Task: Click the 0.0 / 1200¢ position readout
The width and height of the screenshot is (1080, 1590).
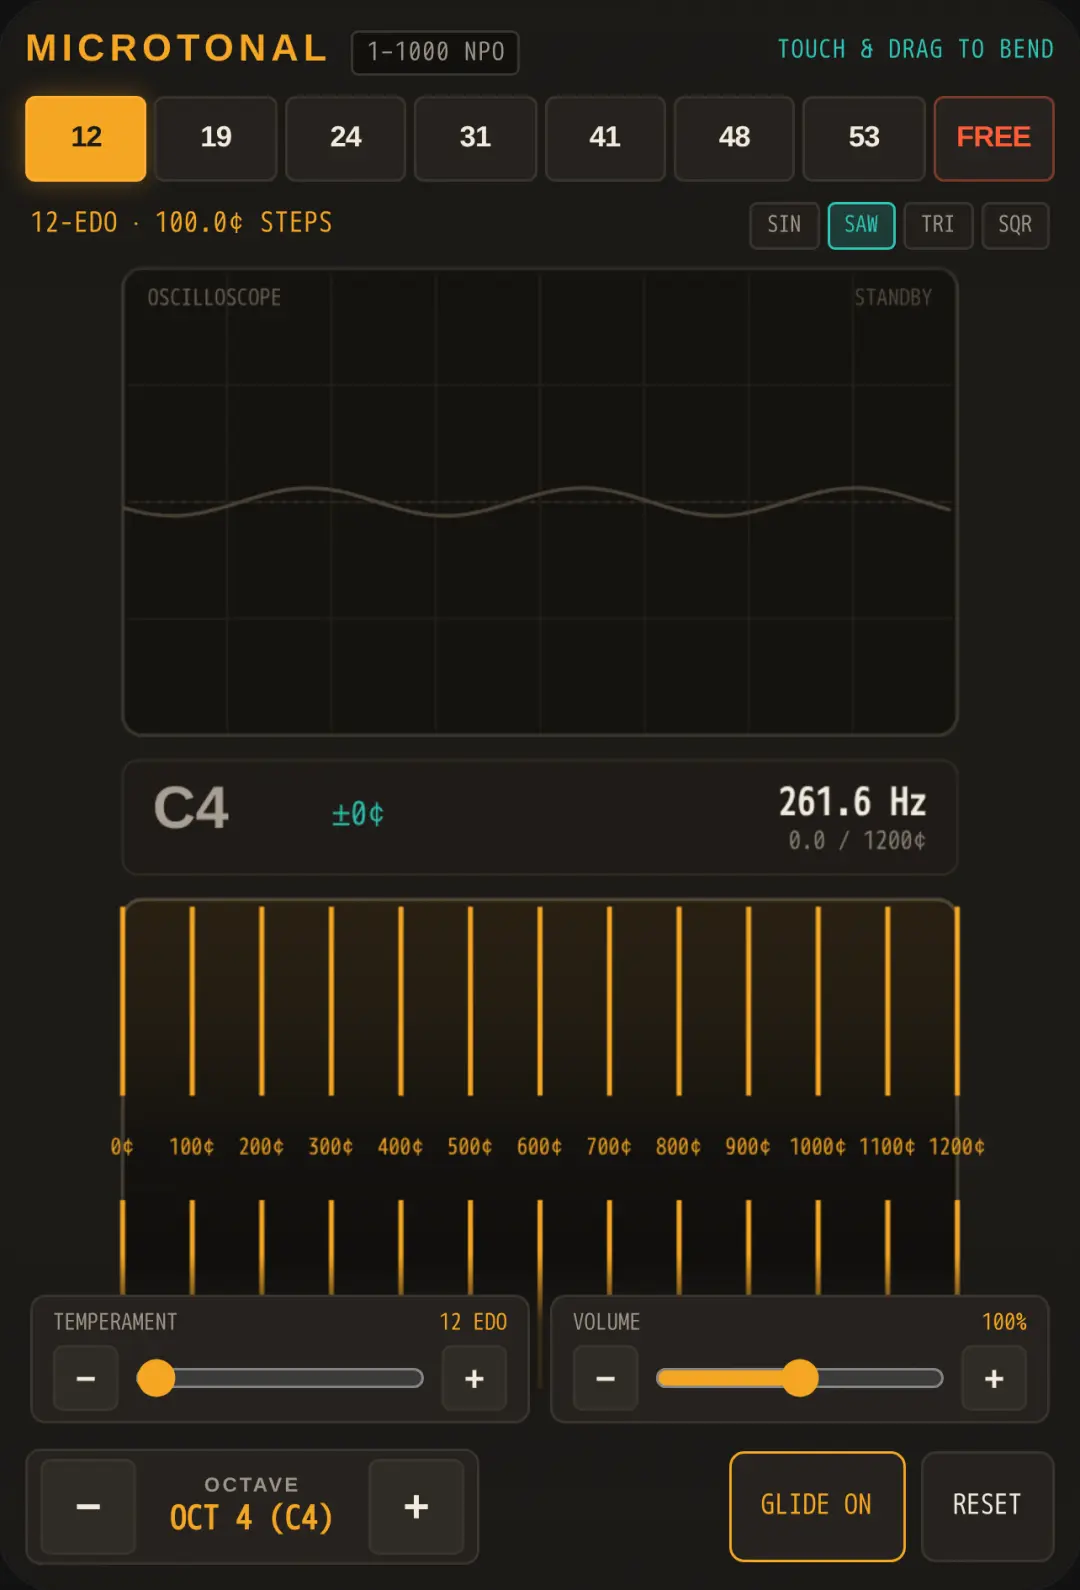Action: click(x=857, y=841)
